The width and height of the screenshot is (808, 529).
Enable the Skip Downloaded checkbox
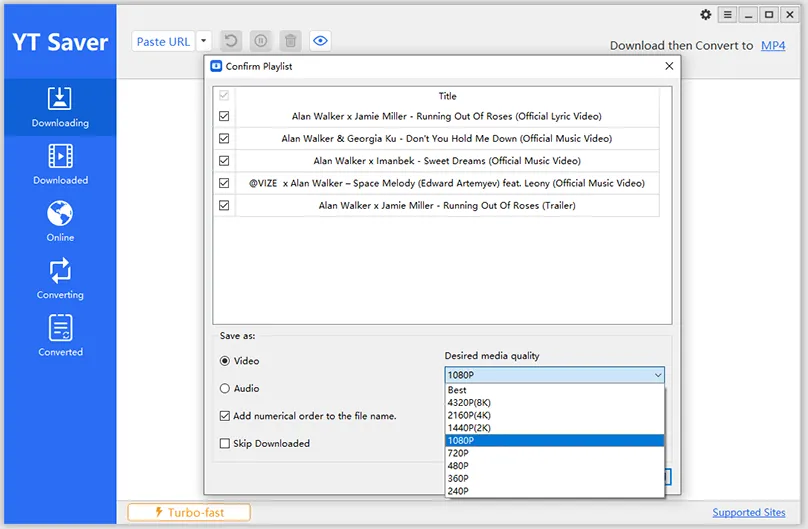pos(225,443)
